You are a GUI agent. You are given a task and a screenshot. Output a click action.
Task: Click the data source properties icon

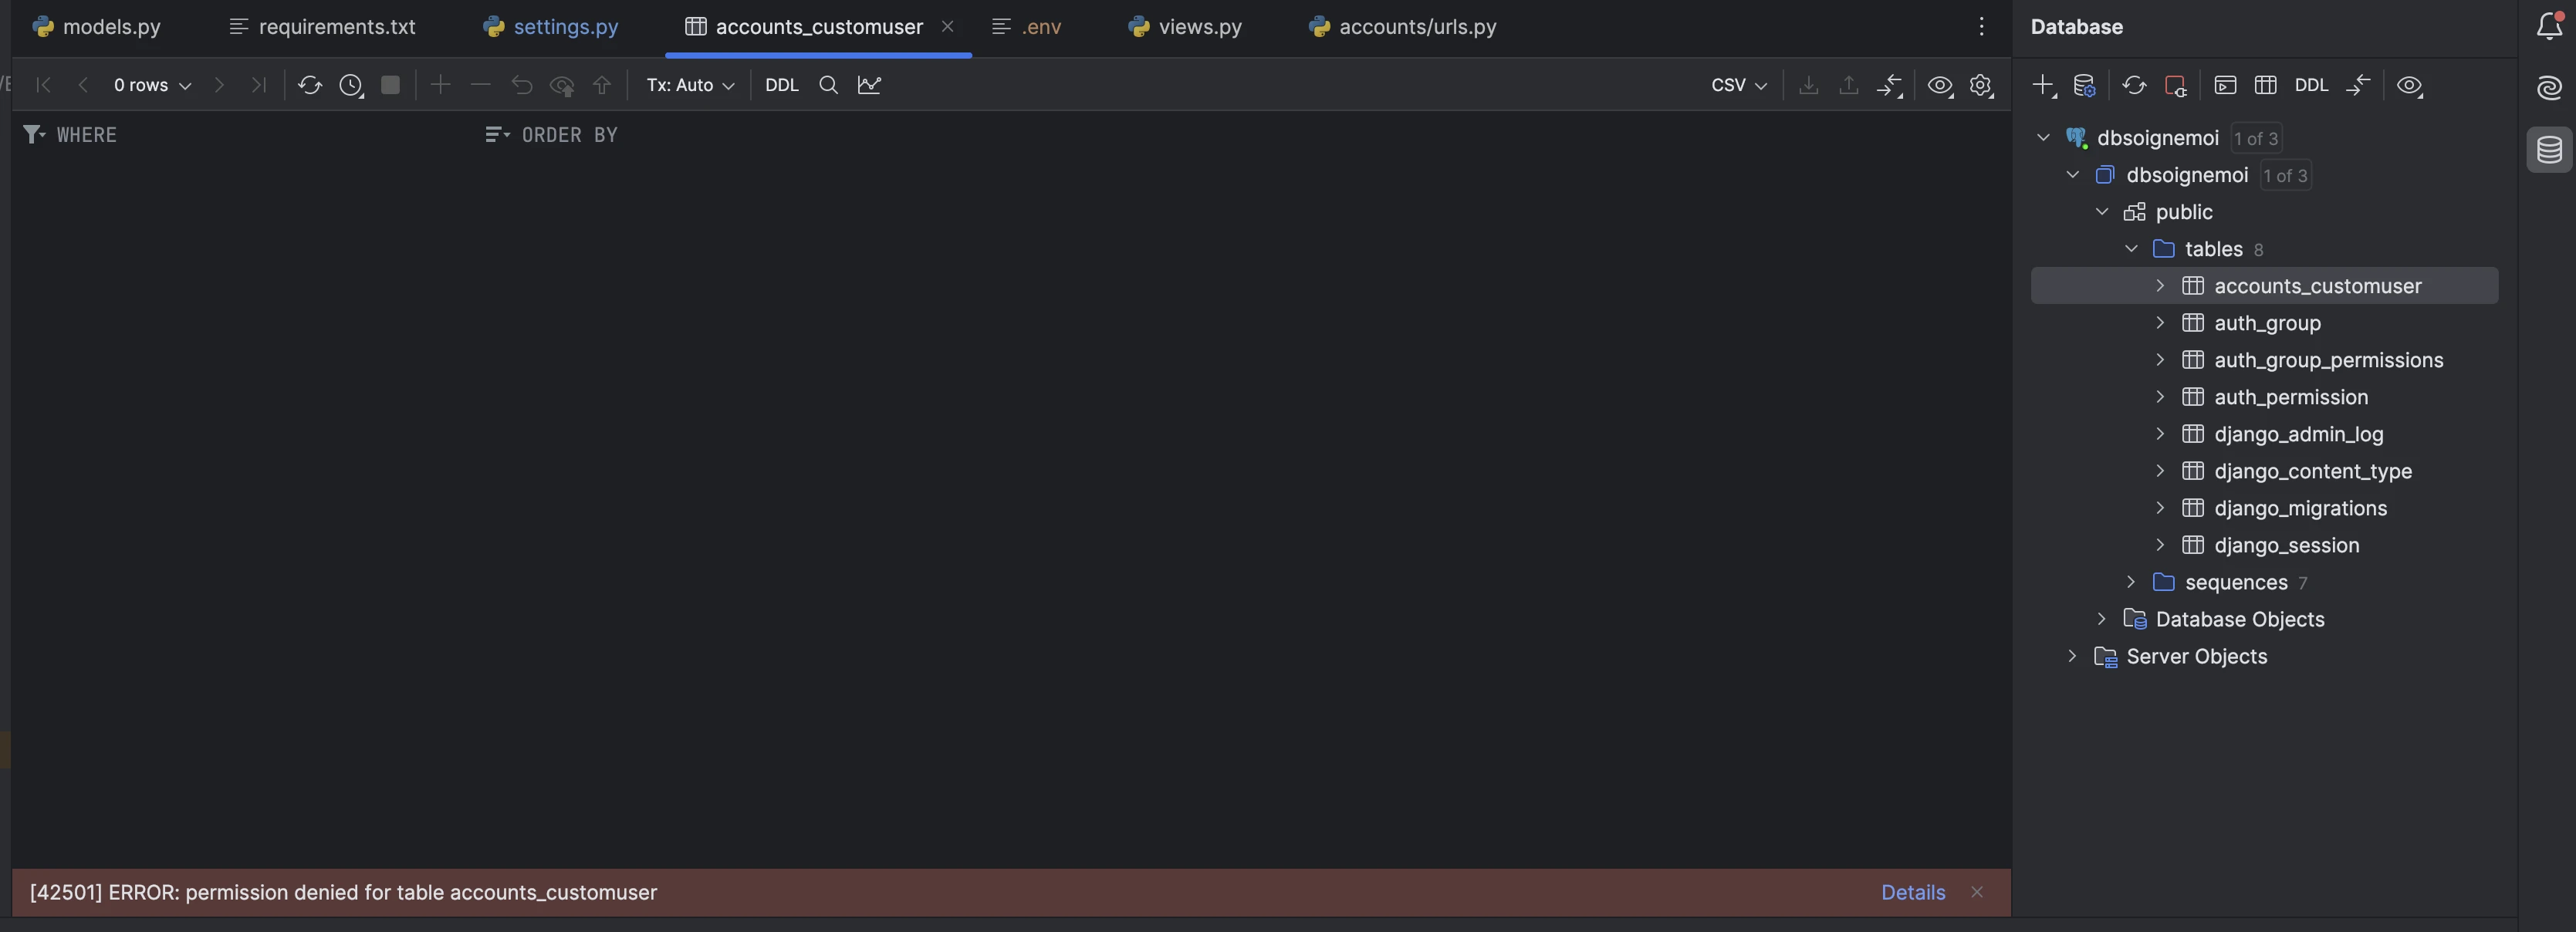tap(2084, 86)
